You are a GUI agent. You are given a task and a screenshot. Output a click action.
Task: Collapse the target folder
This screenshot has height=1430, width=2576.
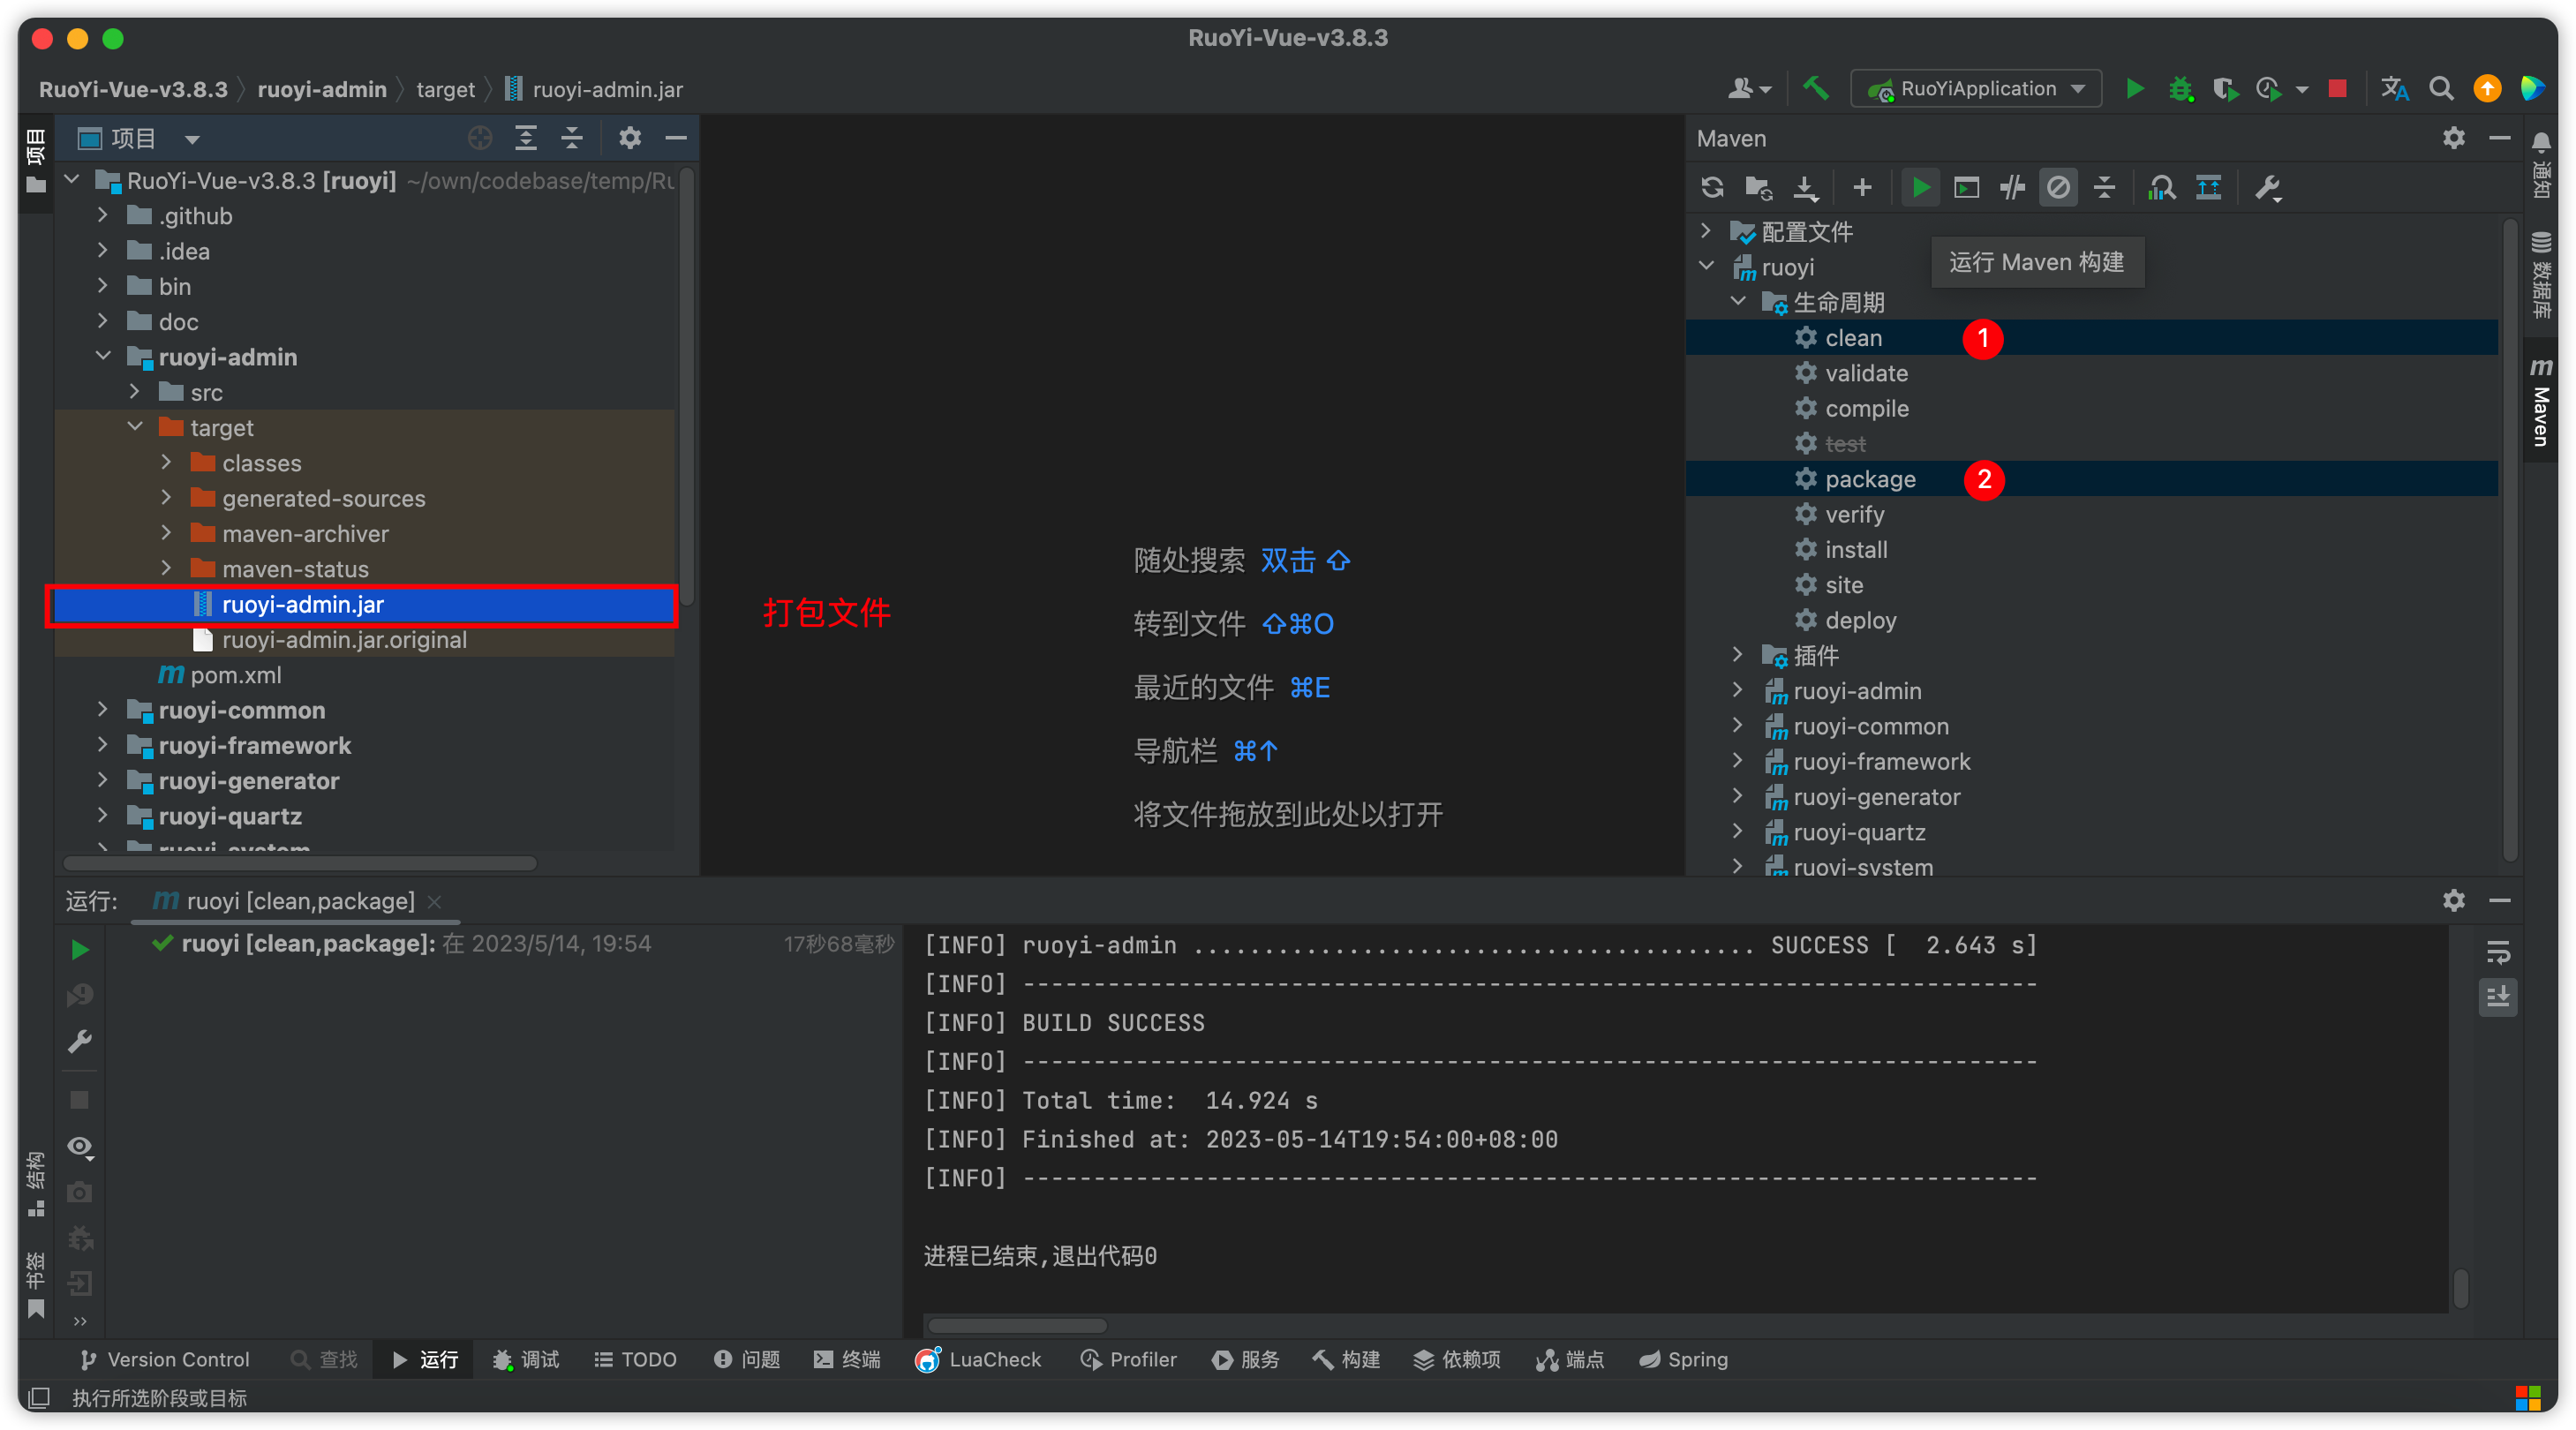tap(135, 427)
